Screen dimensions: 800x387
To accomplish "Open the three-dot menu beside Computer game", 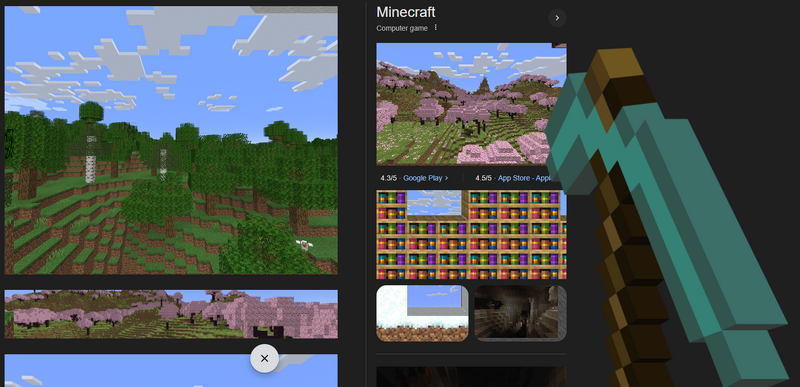I will pos(436,28).
